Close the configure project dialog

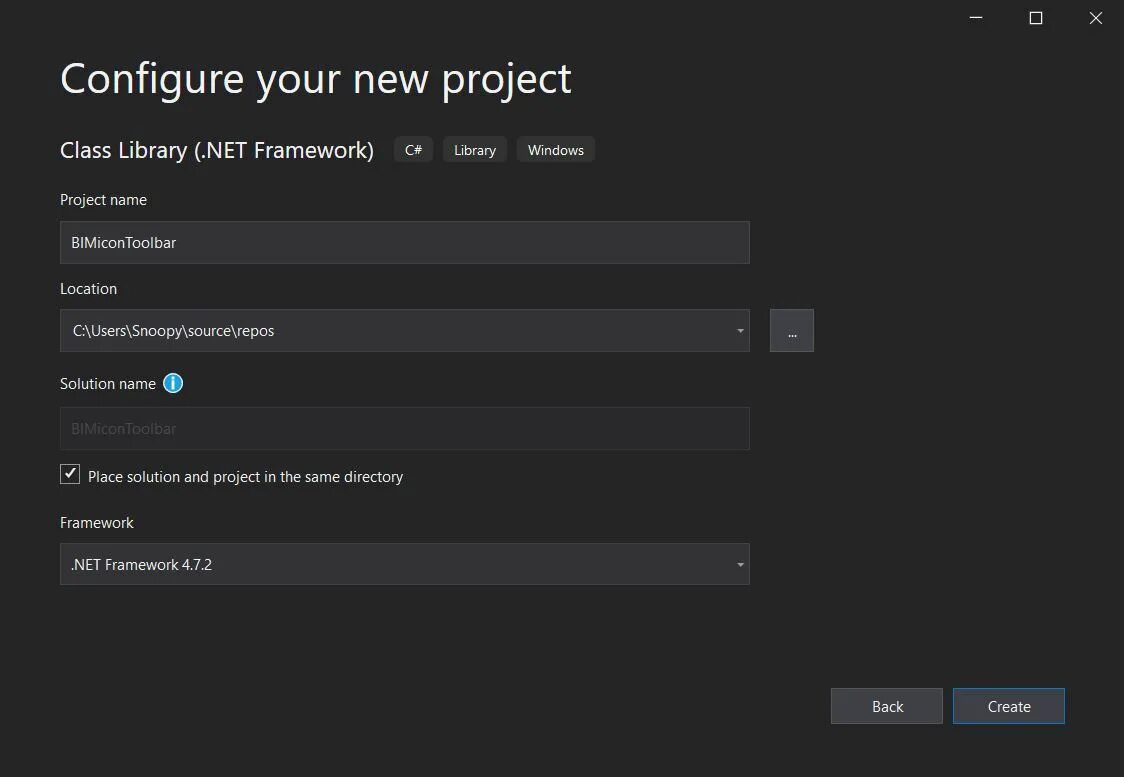point(1096,18)
